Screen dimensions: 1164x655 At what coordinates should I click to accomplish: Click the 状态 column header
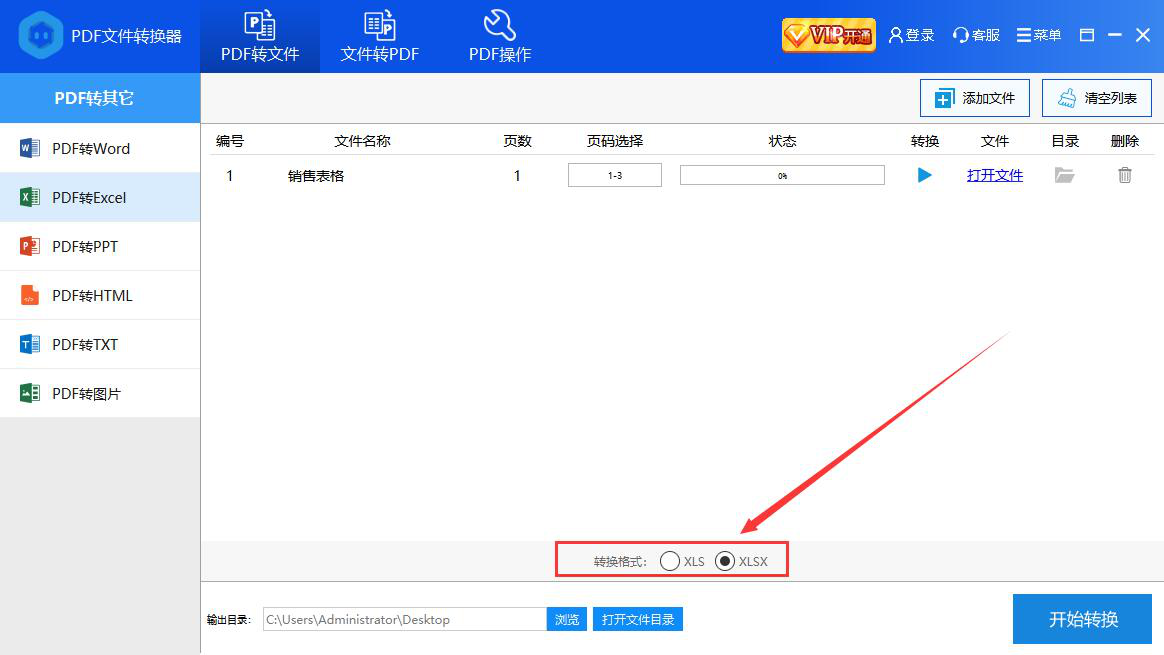pos(782,141)
